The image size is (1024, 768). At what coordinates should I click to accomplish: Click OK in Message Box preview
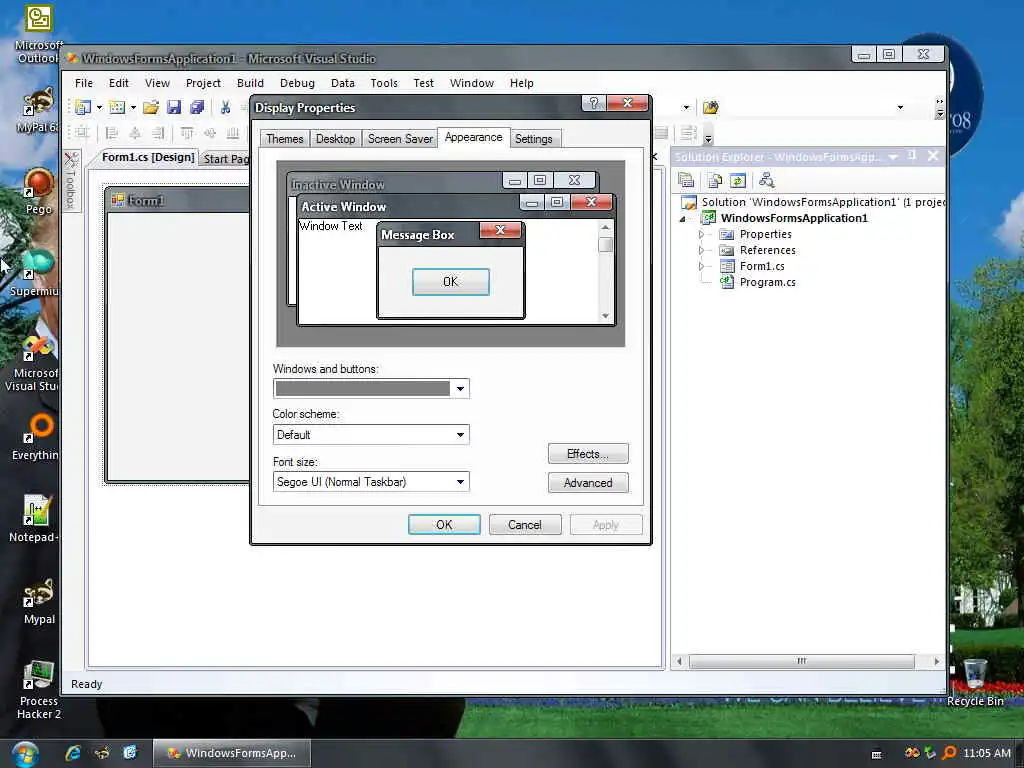point(451,281)
